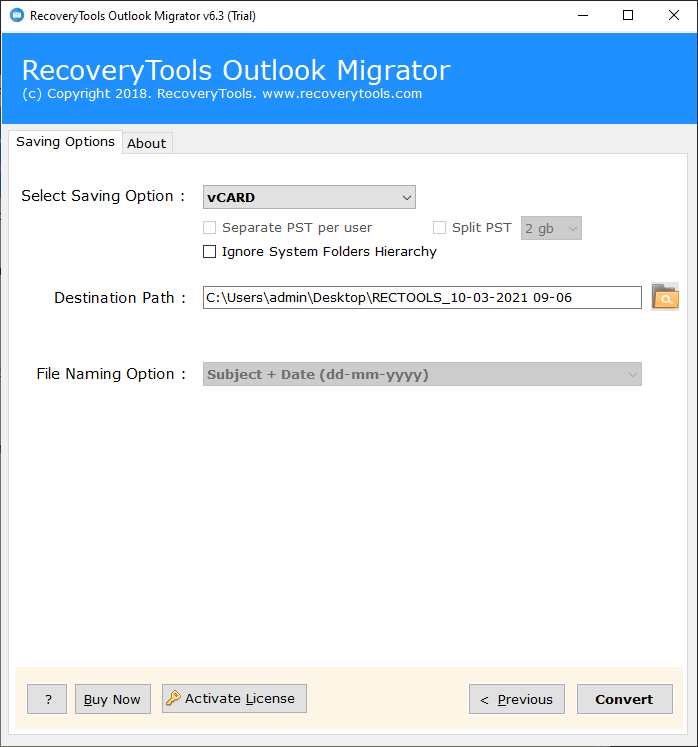Screen dimensions: 698x747
Task: Switch to the About tab
Action: pos(147,143)
